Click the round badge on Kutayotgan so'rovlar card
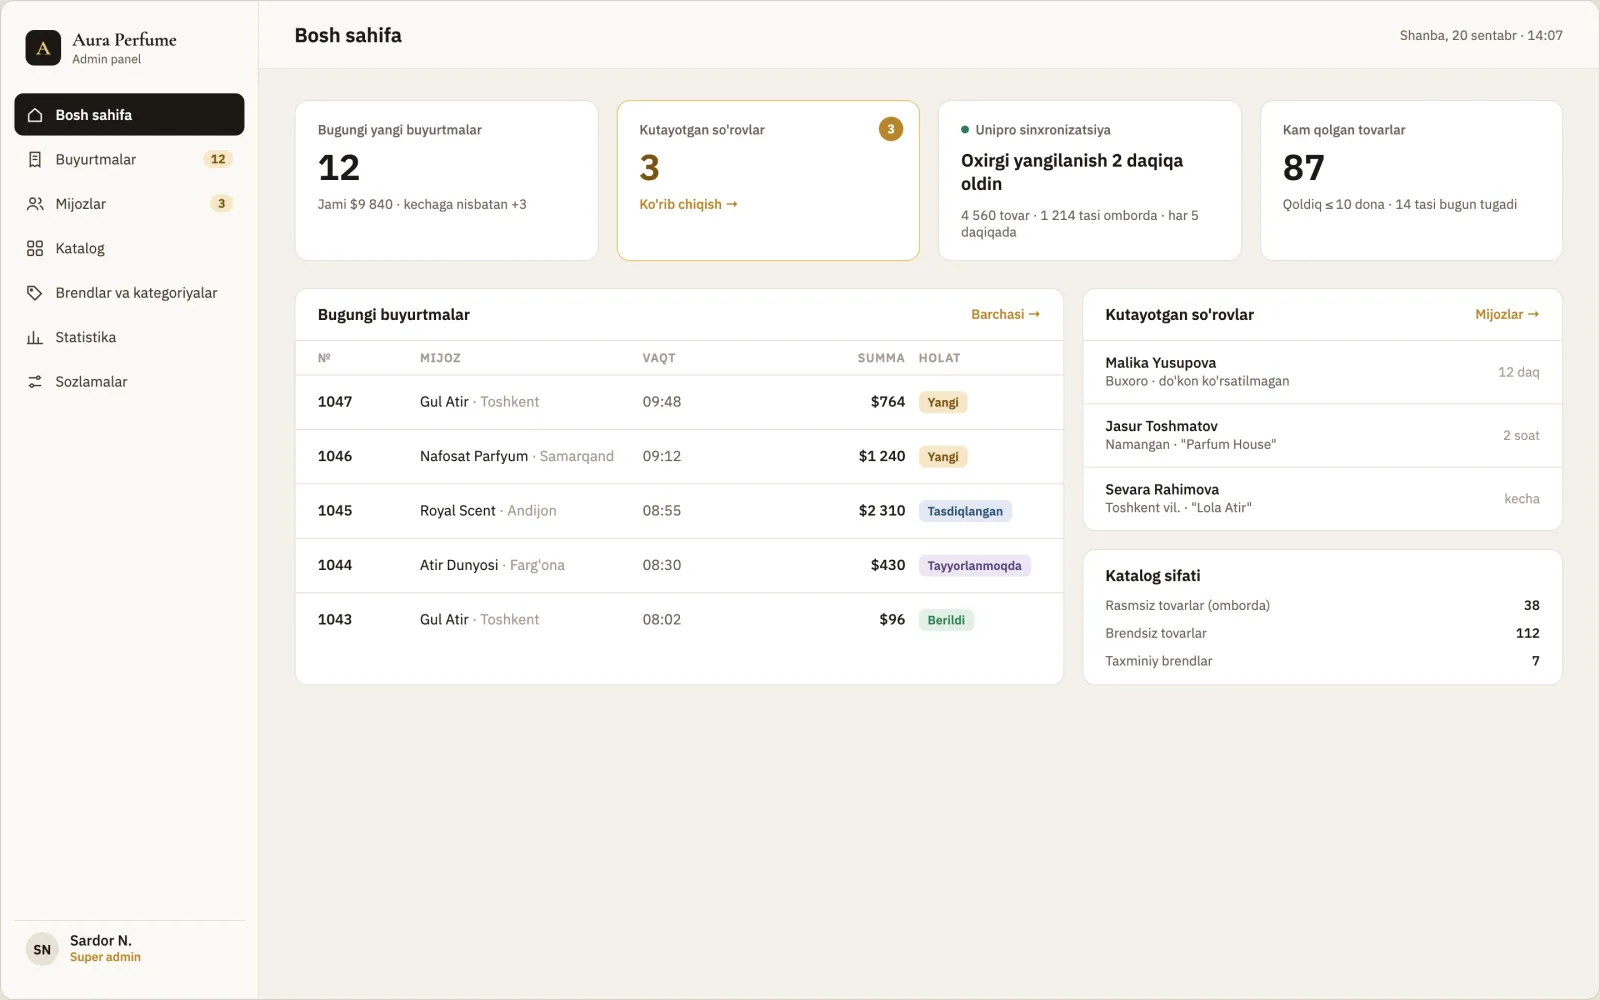 coord(891,129)
